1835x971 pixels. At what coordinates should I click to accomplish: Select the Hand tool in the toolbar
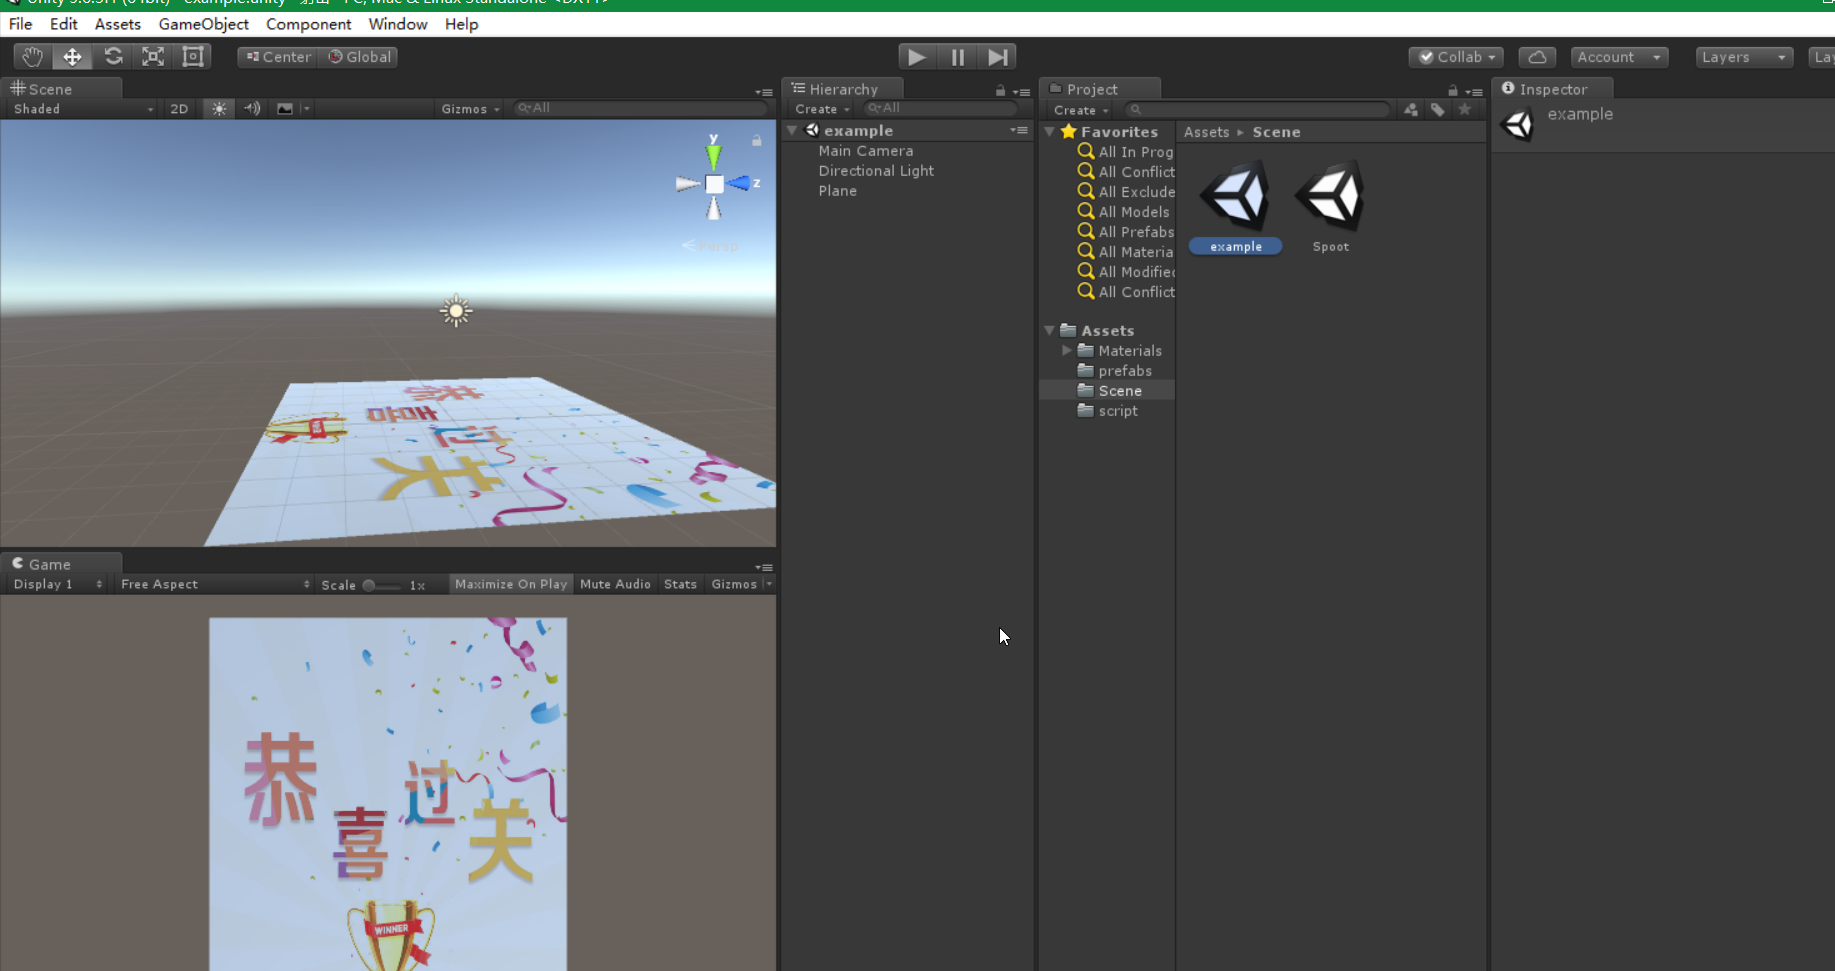coord(31,57)
